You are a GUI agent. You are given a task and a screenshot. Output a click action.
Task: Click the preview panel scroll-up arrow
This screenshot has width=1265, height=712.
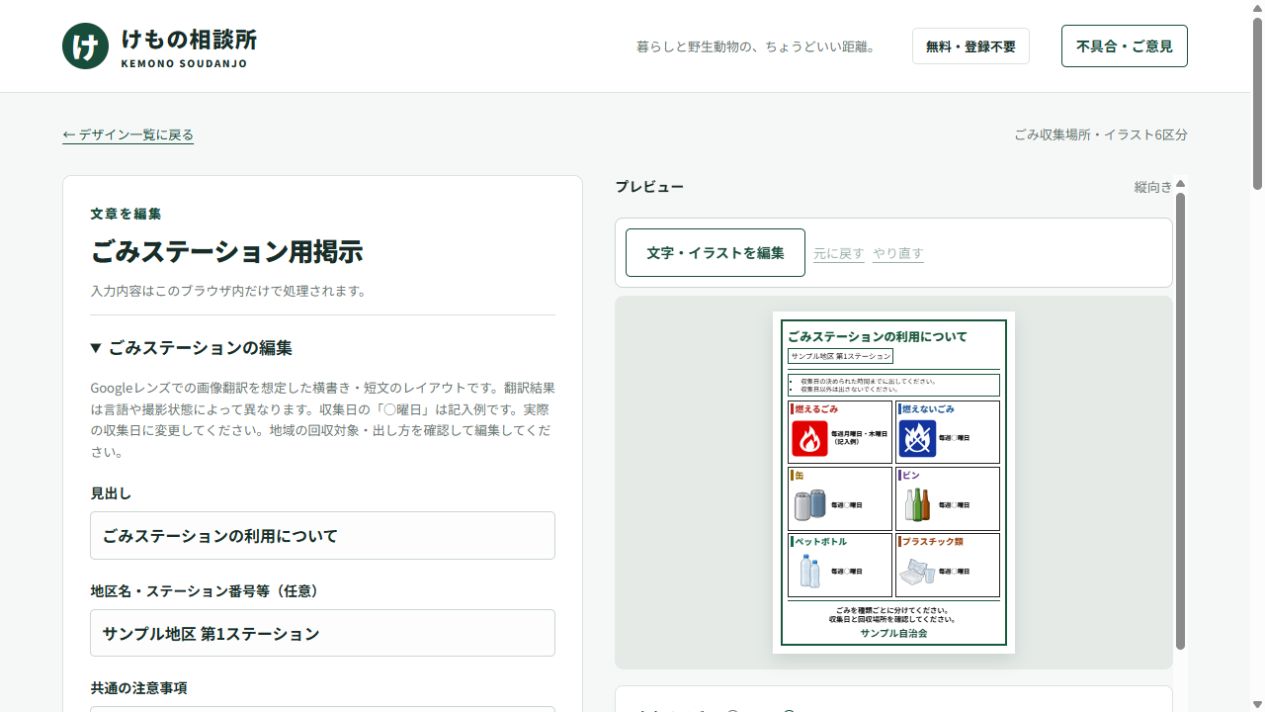1180,184
